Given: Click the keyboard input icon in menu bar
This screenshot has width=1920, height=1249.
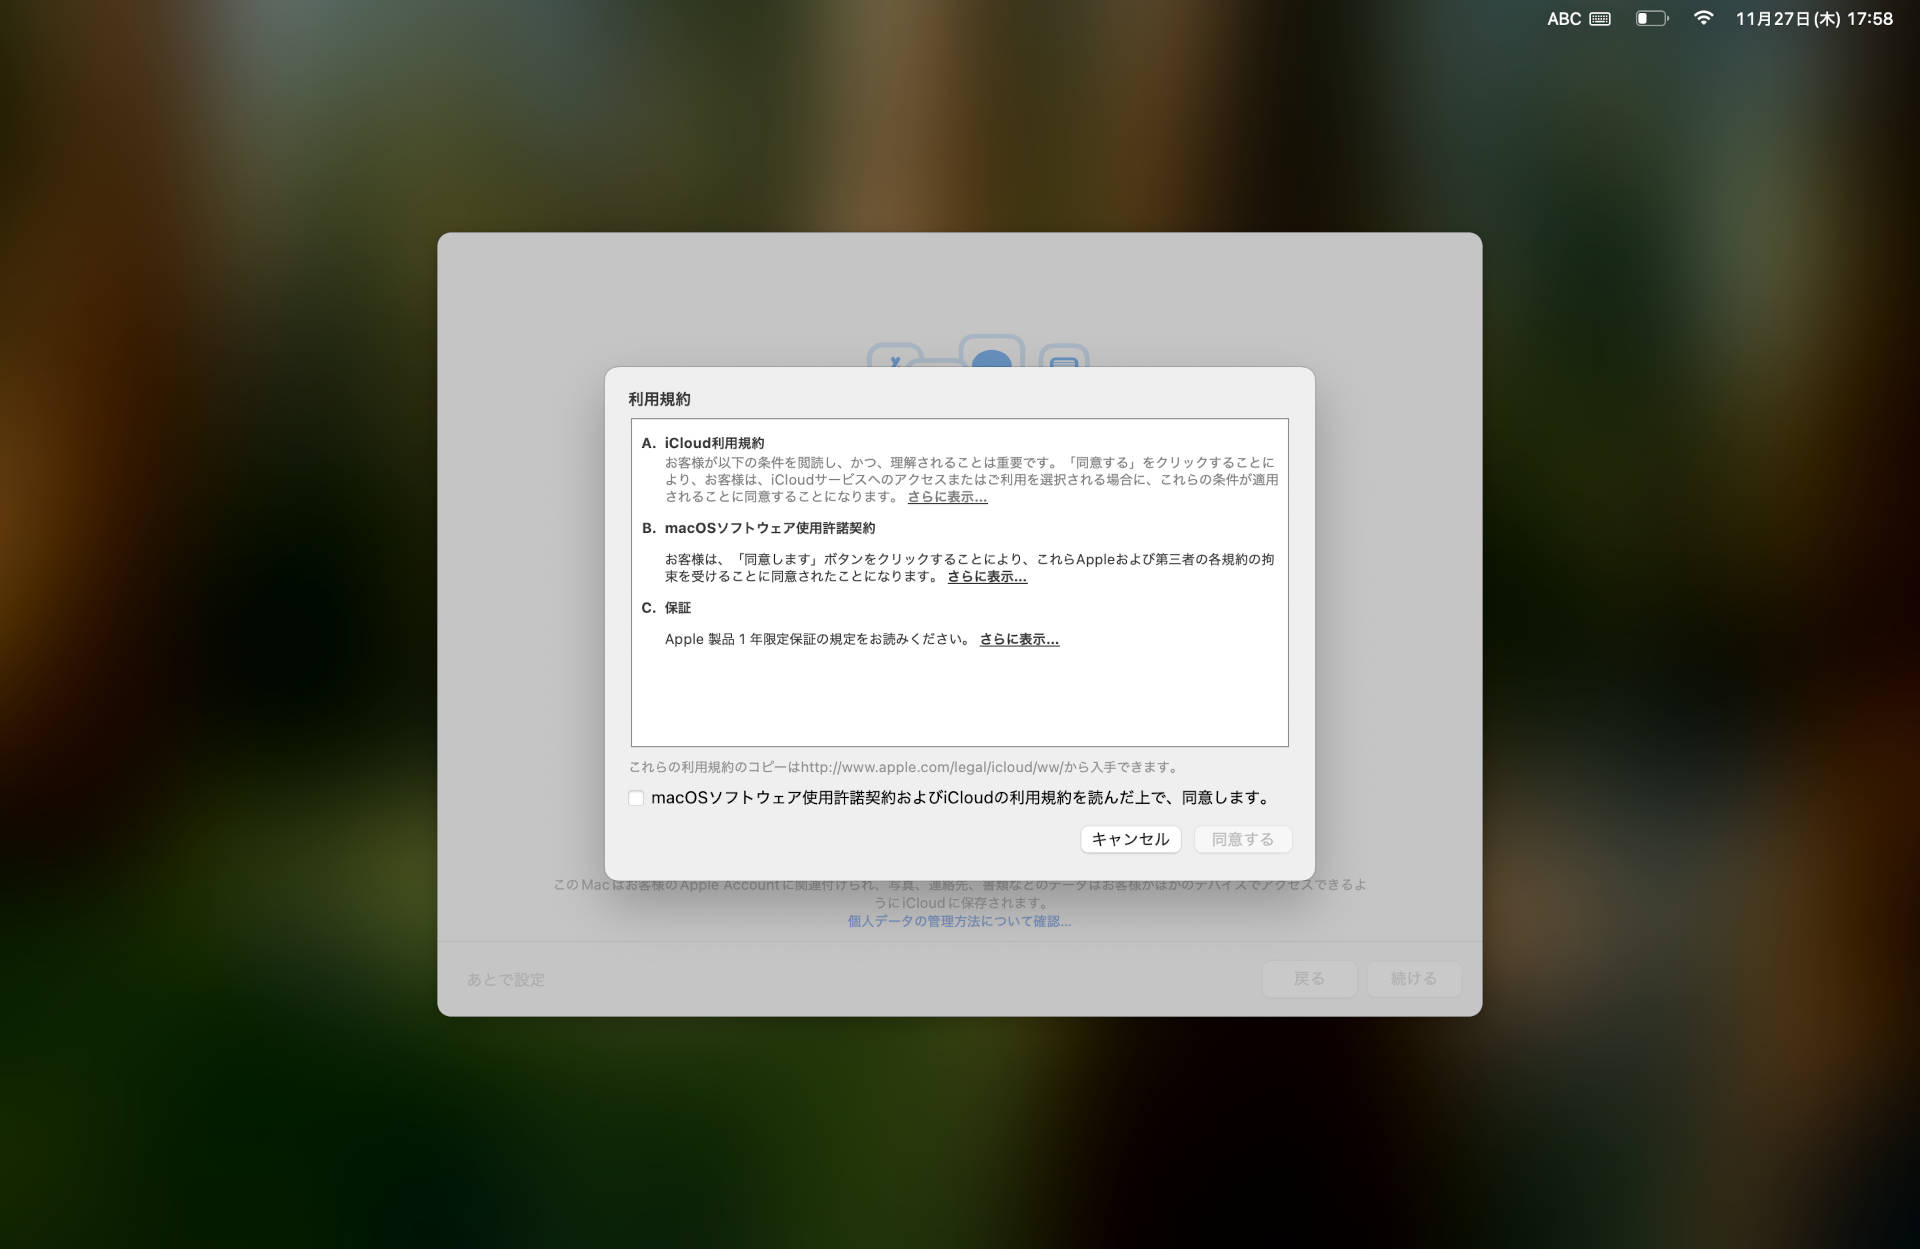Looking at the screenshot, I should tap(1599, 19).
